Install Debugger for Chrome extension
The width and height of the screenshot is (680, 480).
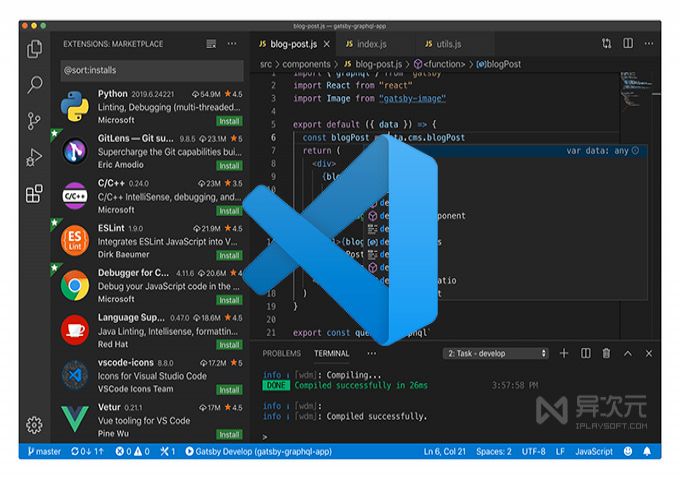tap(229, 300)
